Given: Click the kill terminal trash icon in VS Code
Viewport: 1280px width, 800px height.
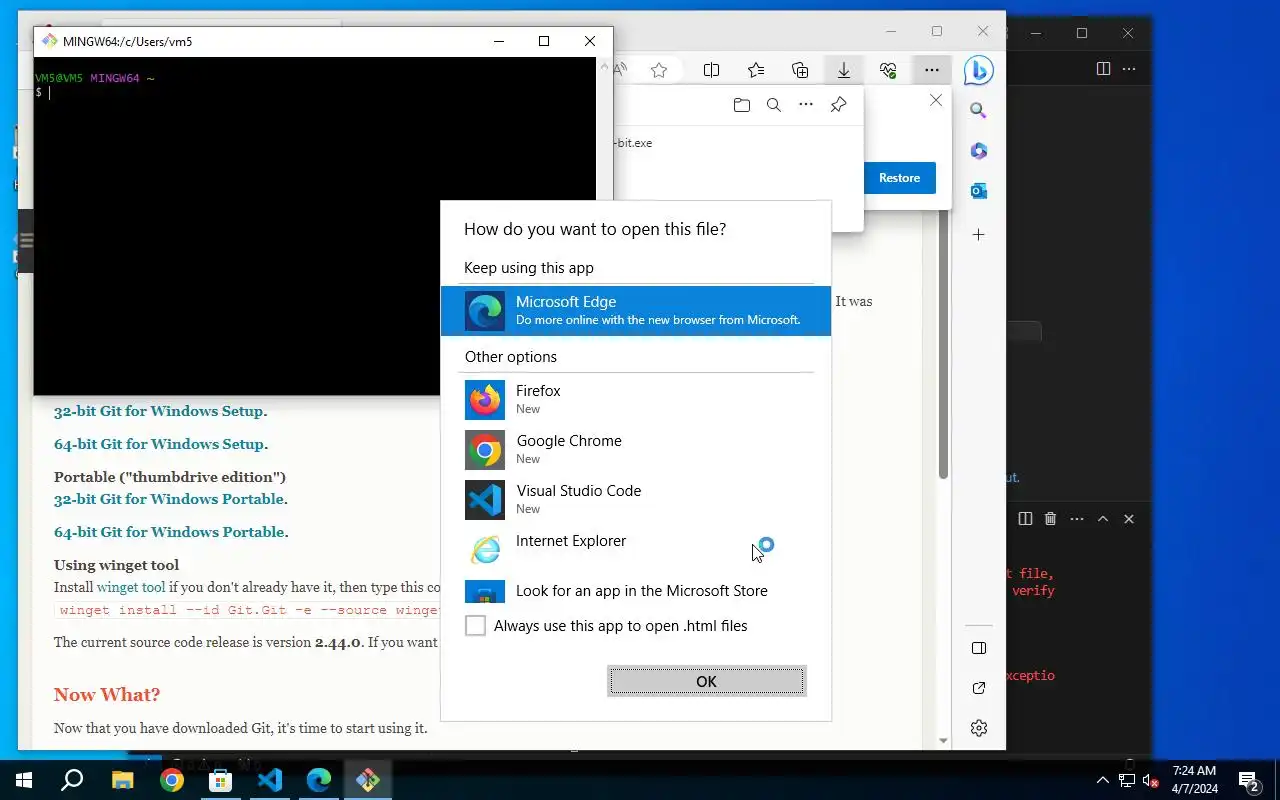Looking at the screenshot, I should [x=1050, y=519].
